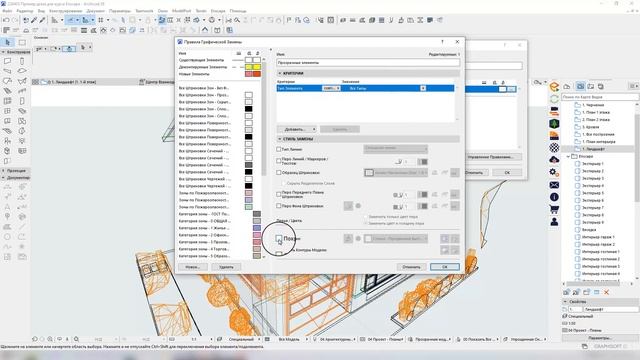Click the red X delete icon in Navigator
The height and width of the screenshot is (360, 640).
point(607,292)
